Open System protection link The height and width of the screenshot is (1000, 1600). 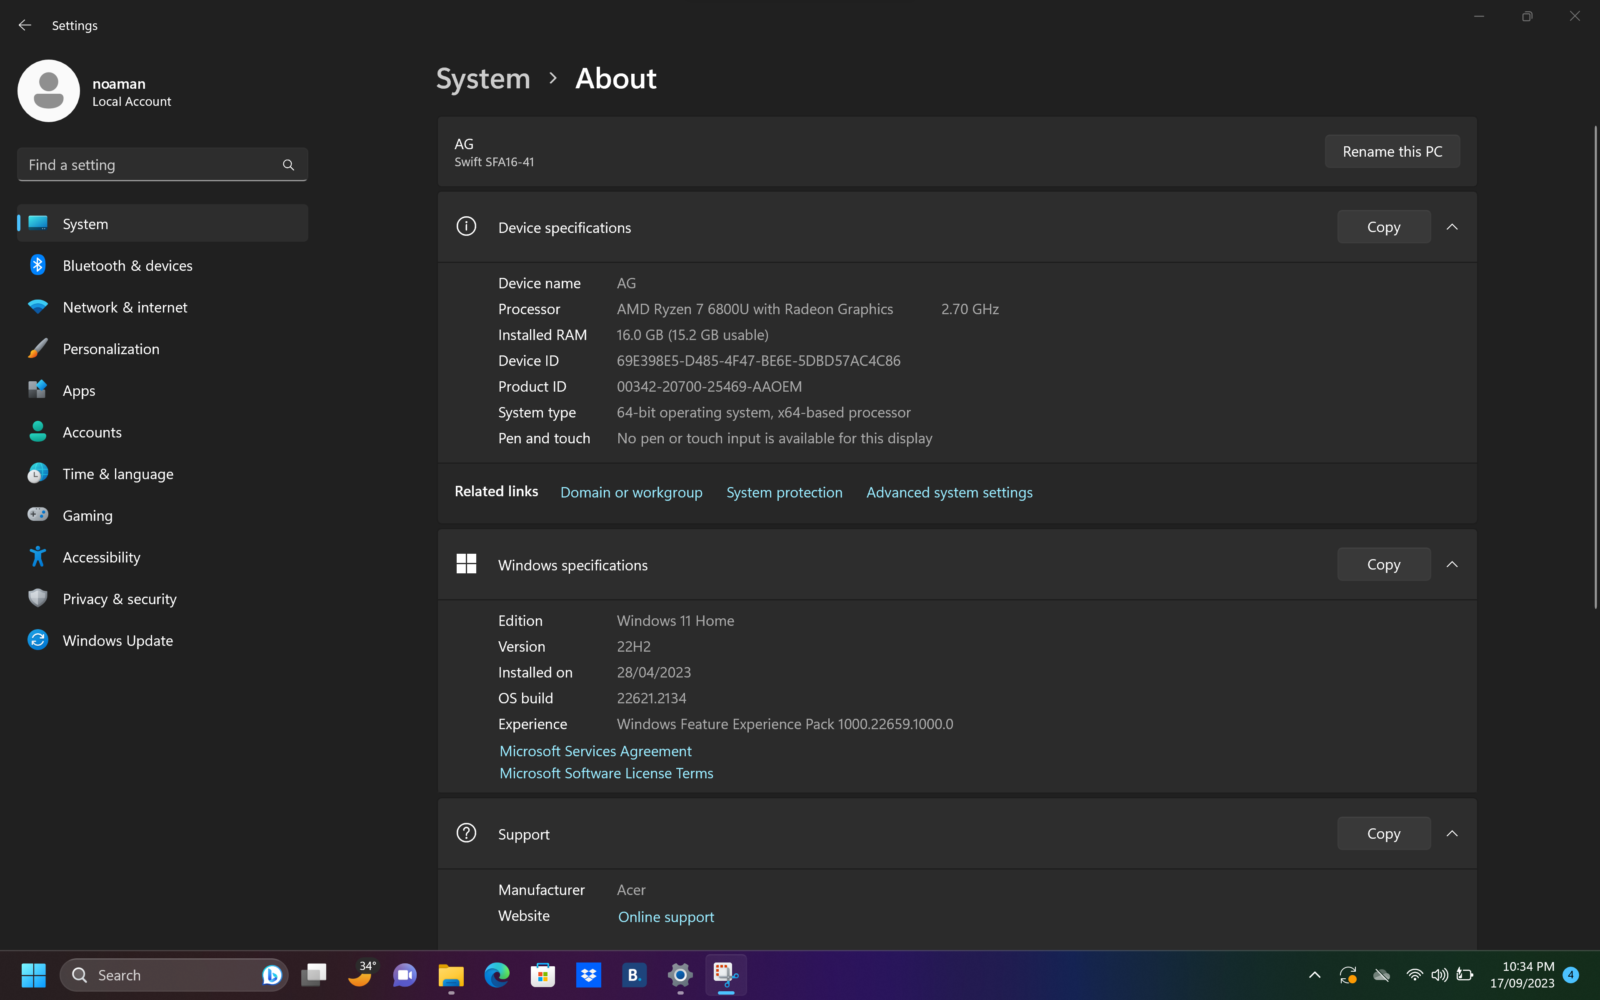[x=784, y=492]
